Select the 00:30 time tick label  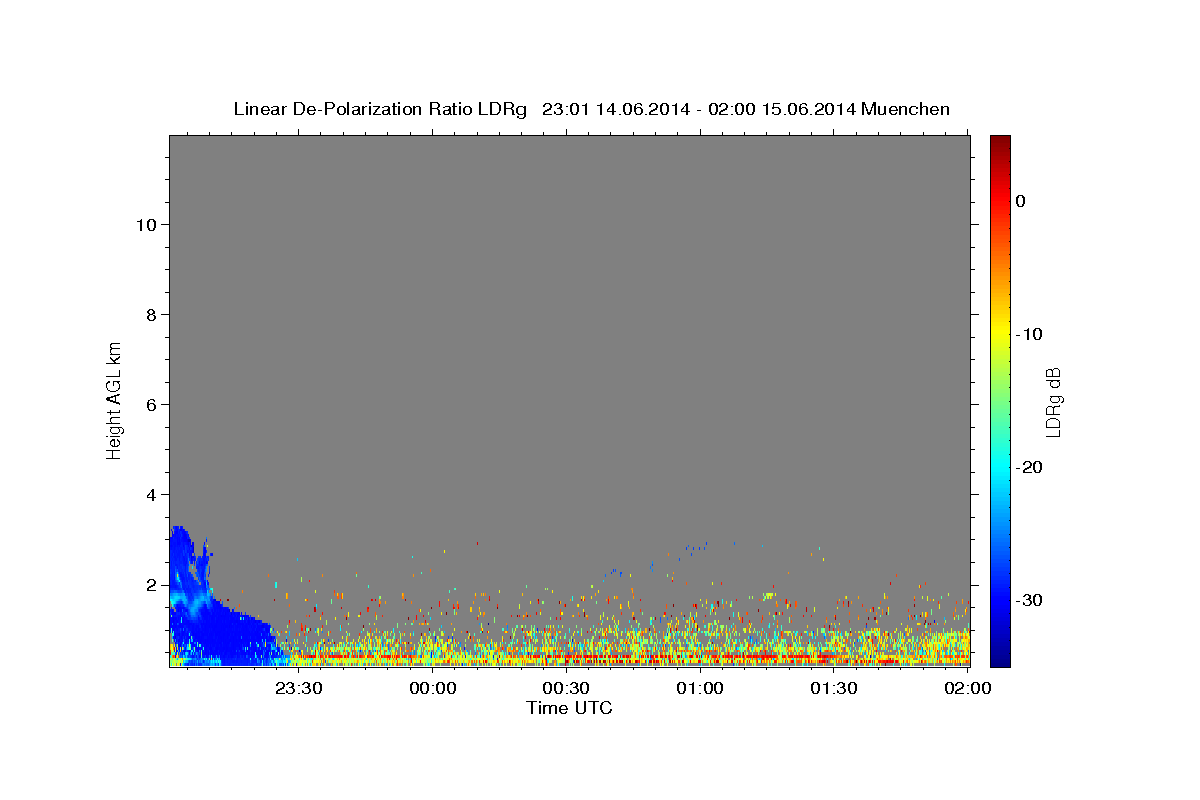pyautogui.click(x=566, y=689)
